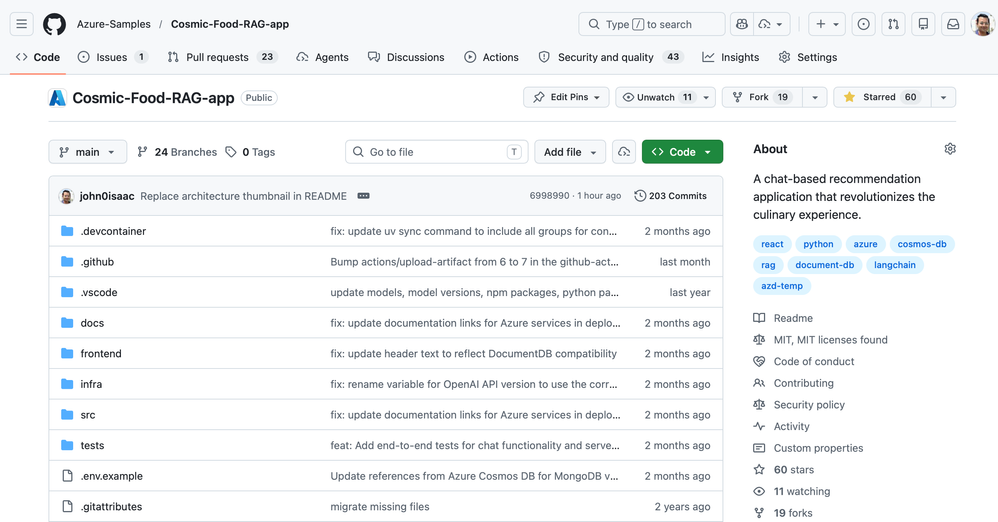Open the Copilot agents dropdown in the header
The width and height of the screenshot is (998, 522).
771,24
